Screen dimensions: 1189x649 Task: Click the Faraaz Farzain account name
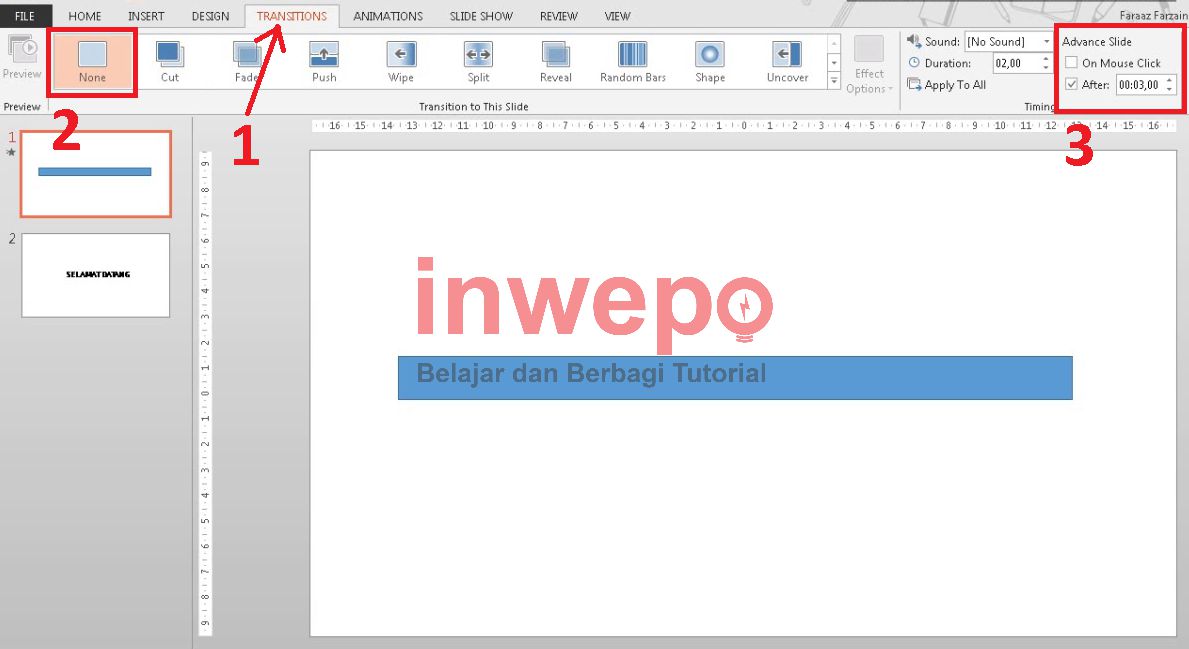(x=1153, y=16)
